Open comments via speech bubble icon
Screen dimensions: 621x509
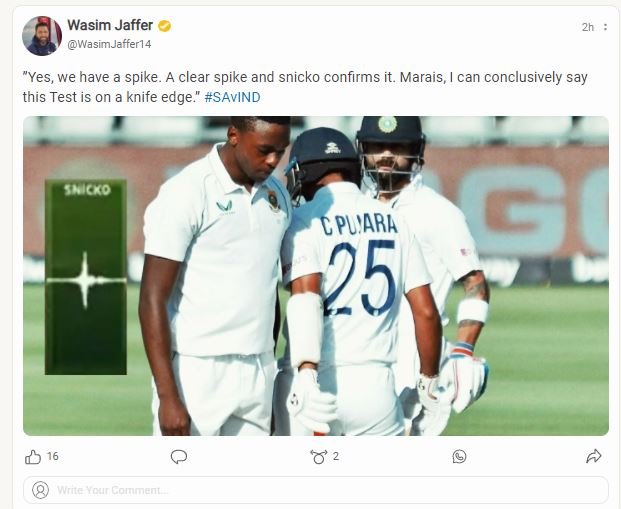coord(179,456)
